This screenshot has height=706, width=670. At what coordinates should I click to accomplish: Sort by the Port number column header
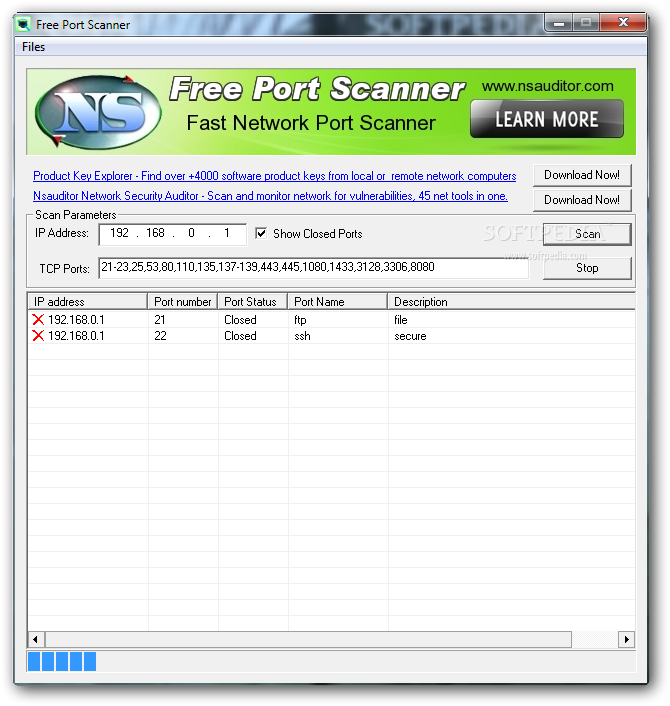pyautogui.click(x=183, y=301)
